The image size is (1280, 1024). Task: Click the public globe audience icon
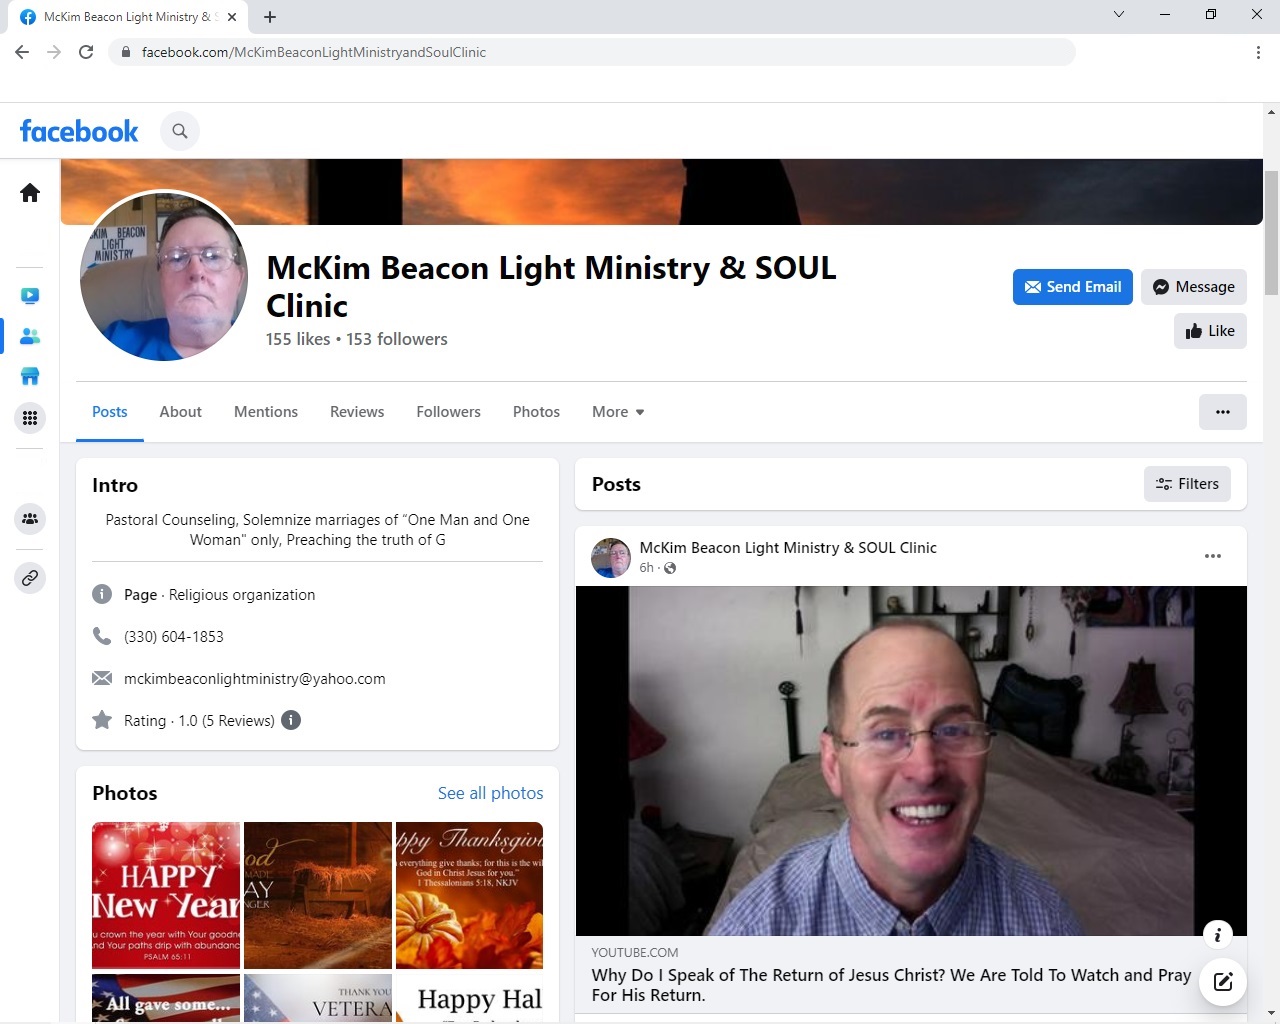(670, 568)
